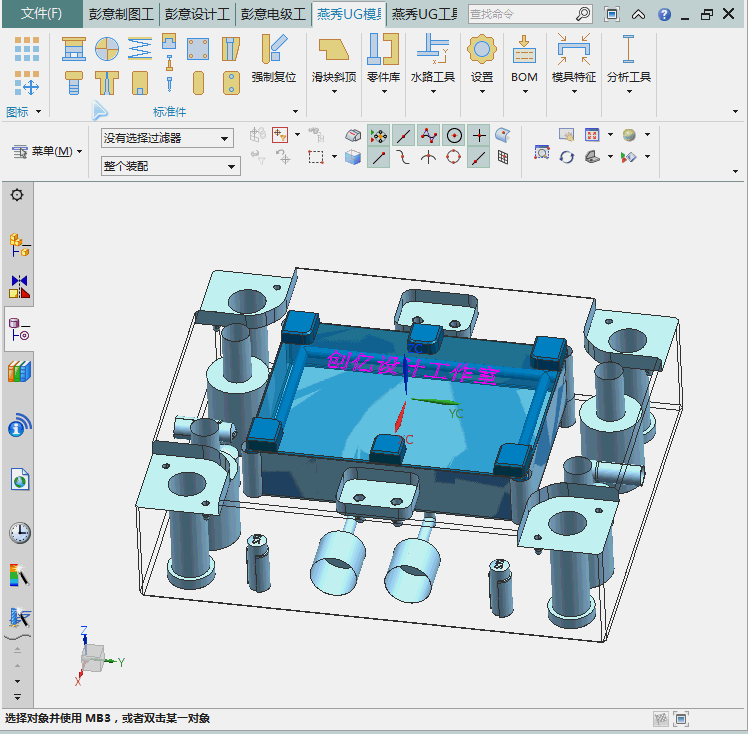Select the two-hole block icon

(231, 83)
